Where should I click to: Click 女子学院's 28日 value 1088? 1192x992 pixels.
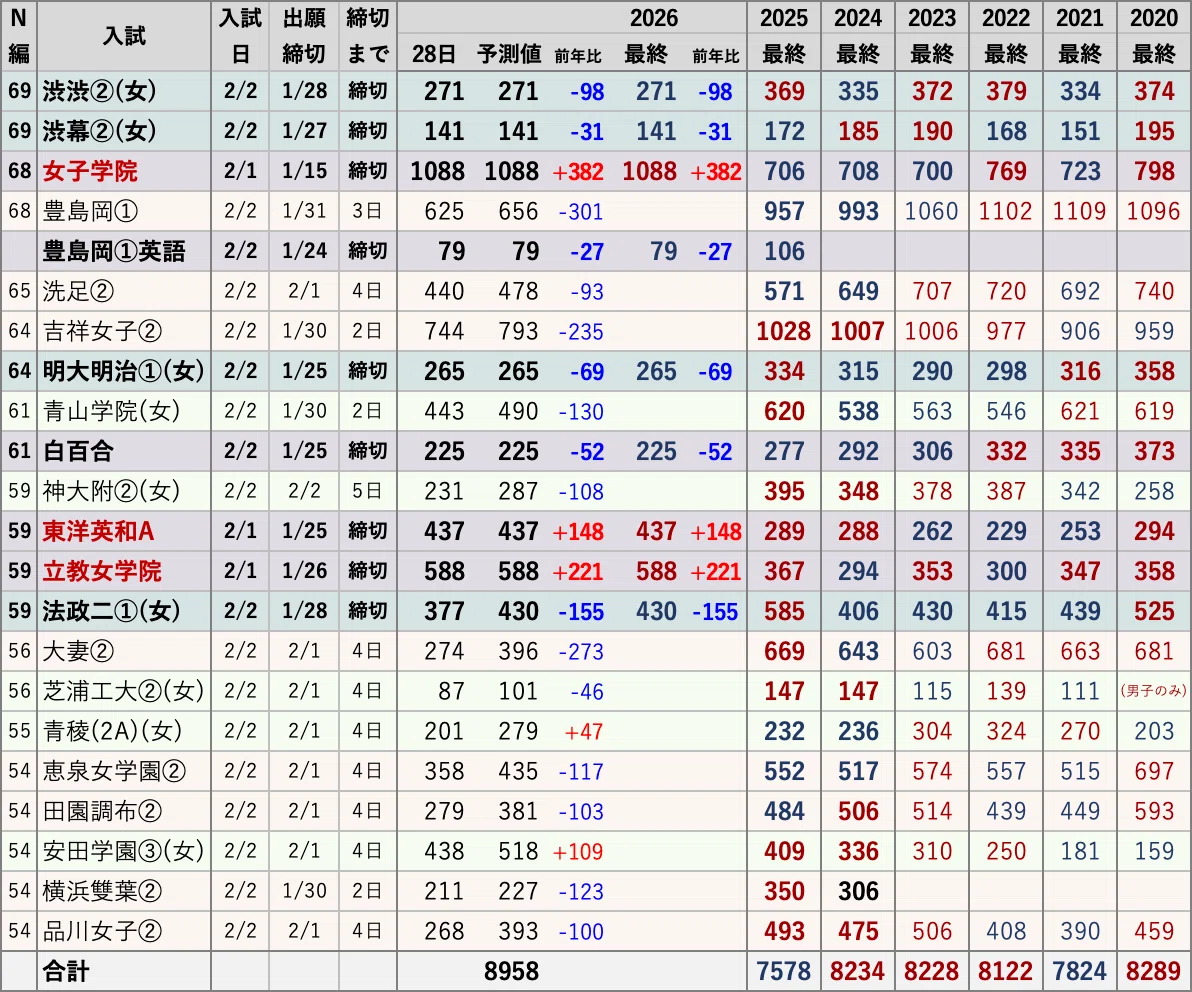[x=438, y=171]
